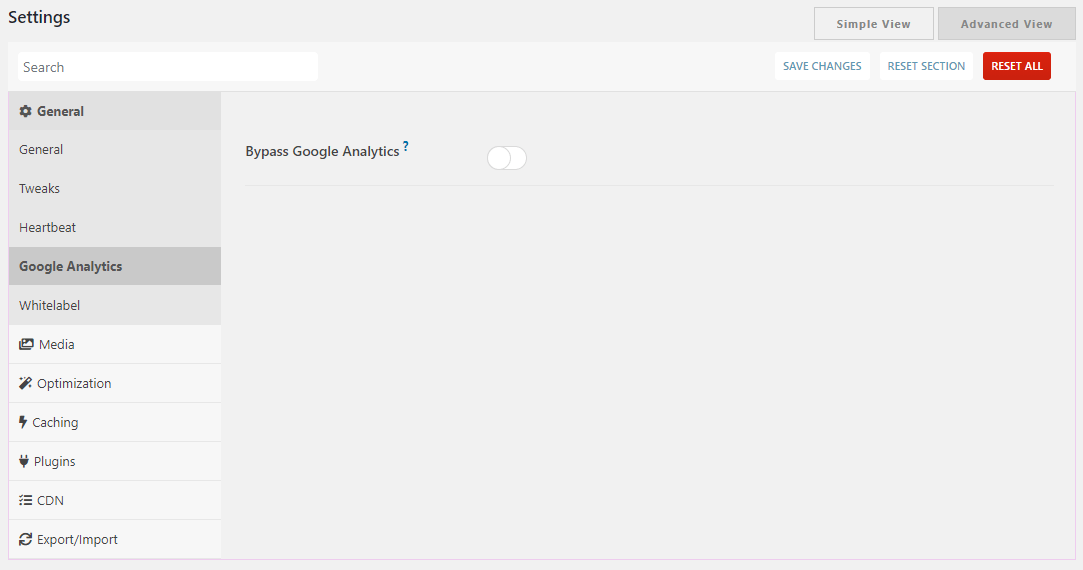Focus the settings Search field
The image size is (1083, 570).
[168, 67]
